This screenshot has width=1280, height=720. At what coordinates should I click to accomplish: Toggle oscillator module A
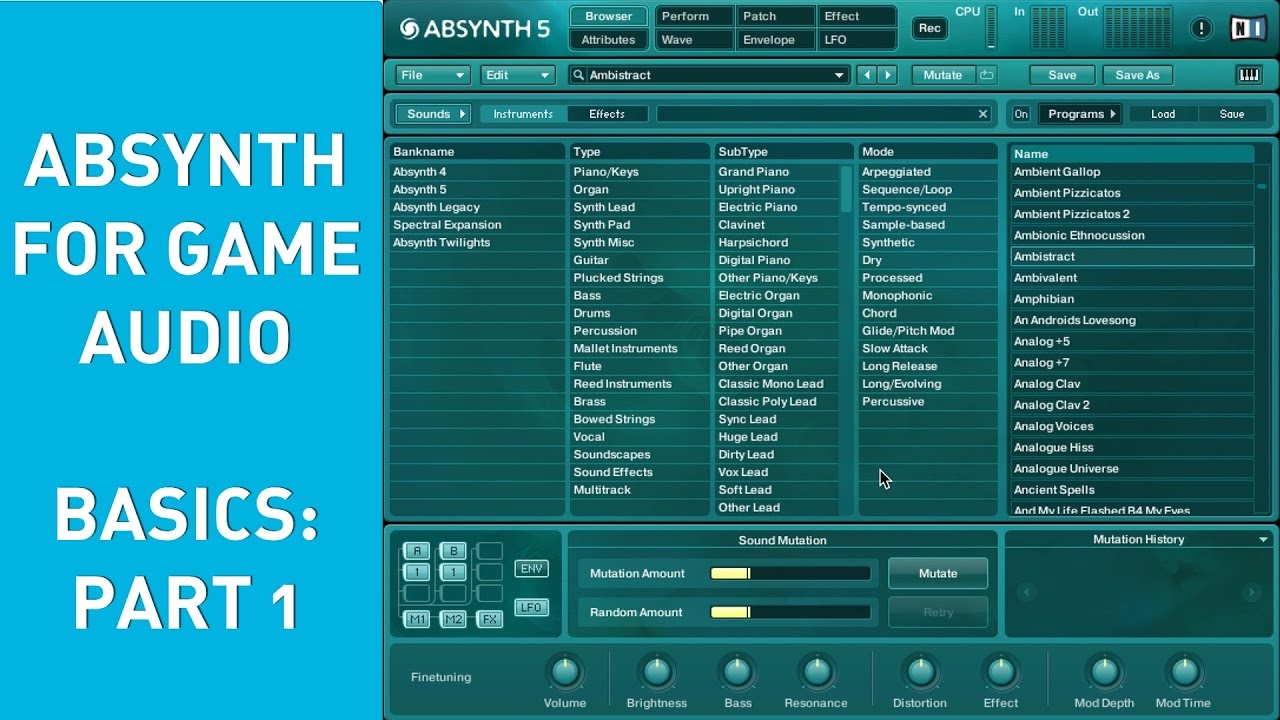click(x=417, y=551)
